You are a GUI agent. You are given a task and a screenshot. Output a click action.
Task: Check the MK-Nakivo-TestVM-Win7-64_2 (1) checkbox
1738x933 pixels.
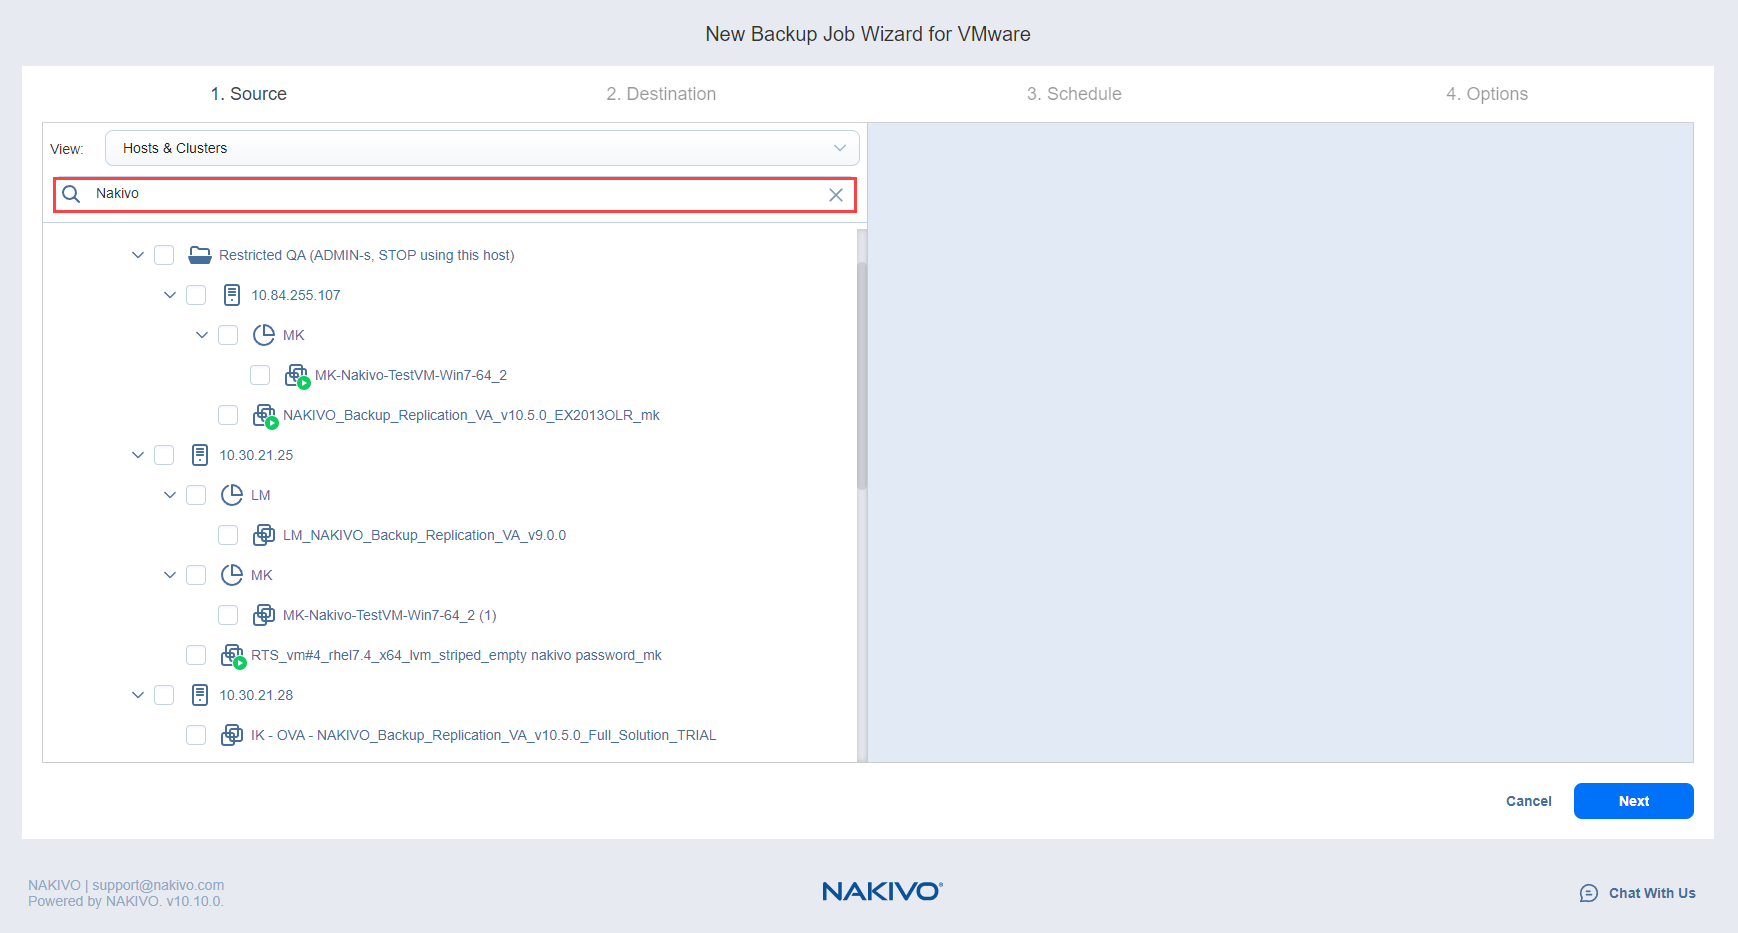tap(228, 615)
